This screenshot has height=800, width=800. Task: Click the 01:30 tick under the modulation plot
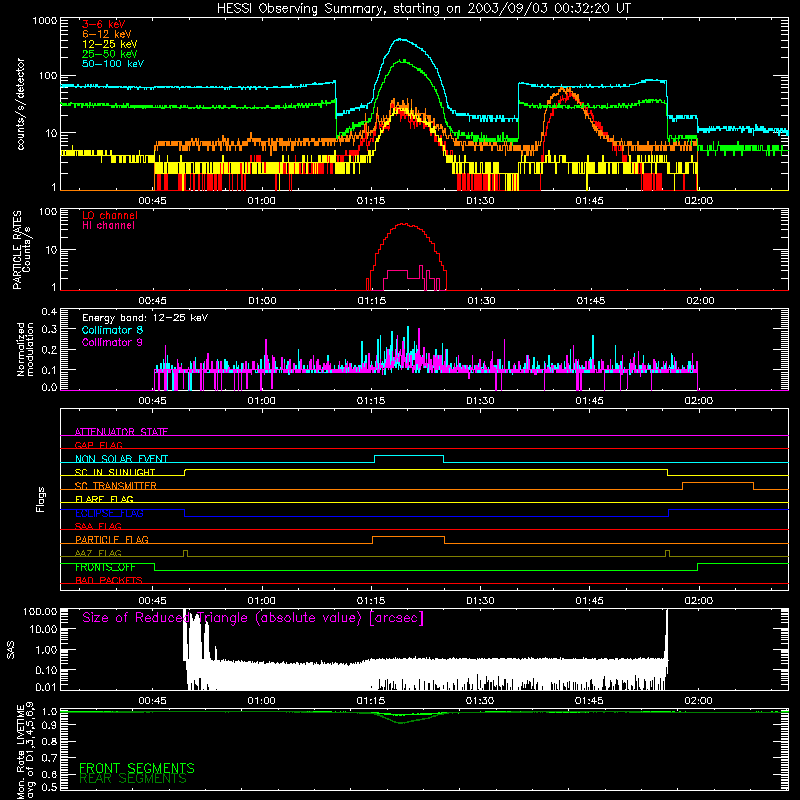click(480, 401)
